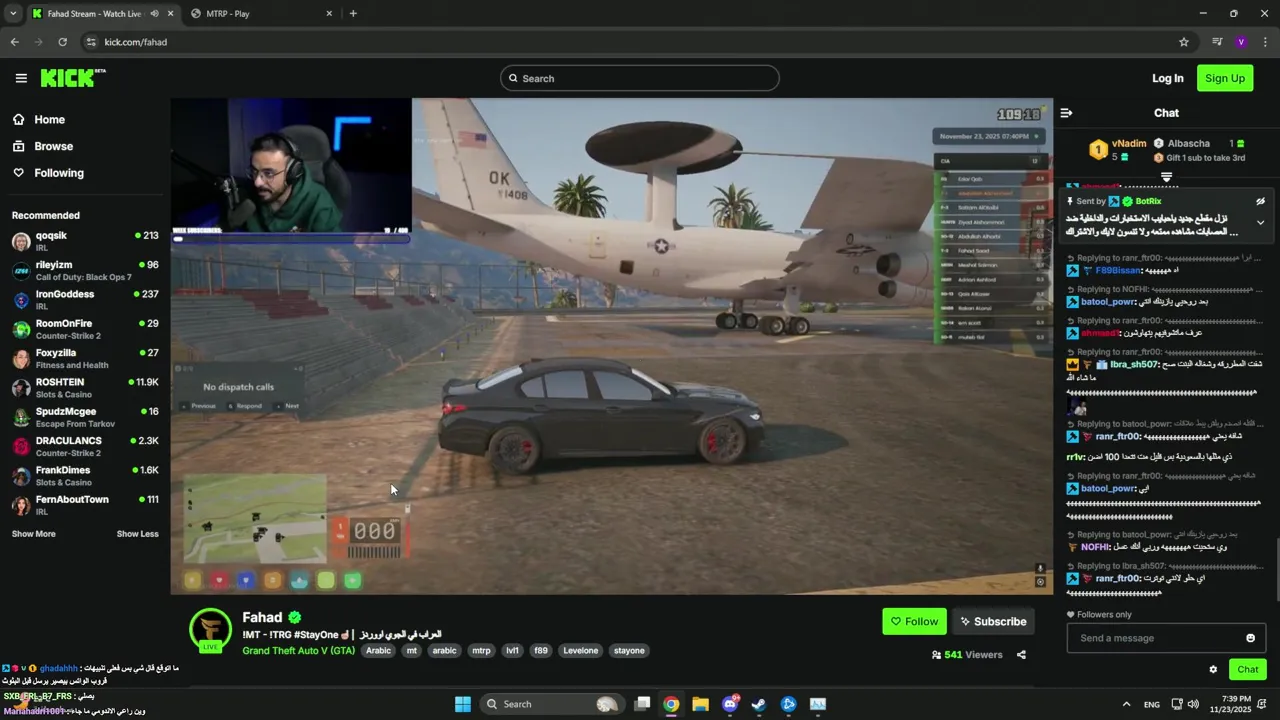1280x720 pixels.
Task: Click the Subscribe button
Action: pos(993,621)
